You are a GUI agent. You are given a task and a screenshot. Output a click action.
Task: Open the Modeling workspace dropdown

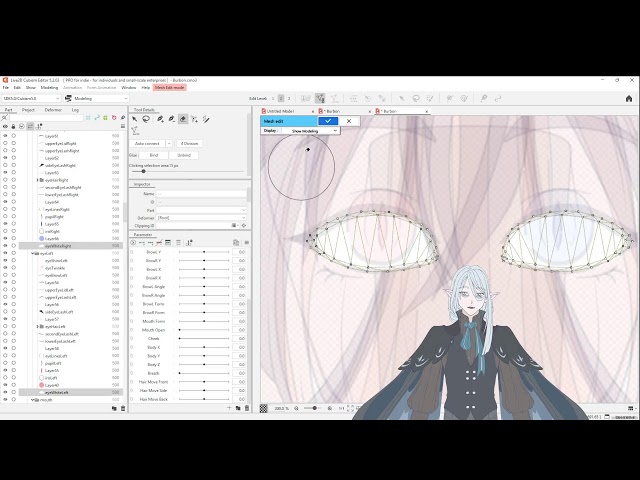(96, 98)
